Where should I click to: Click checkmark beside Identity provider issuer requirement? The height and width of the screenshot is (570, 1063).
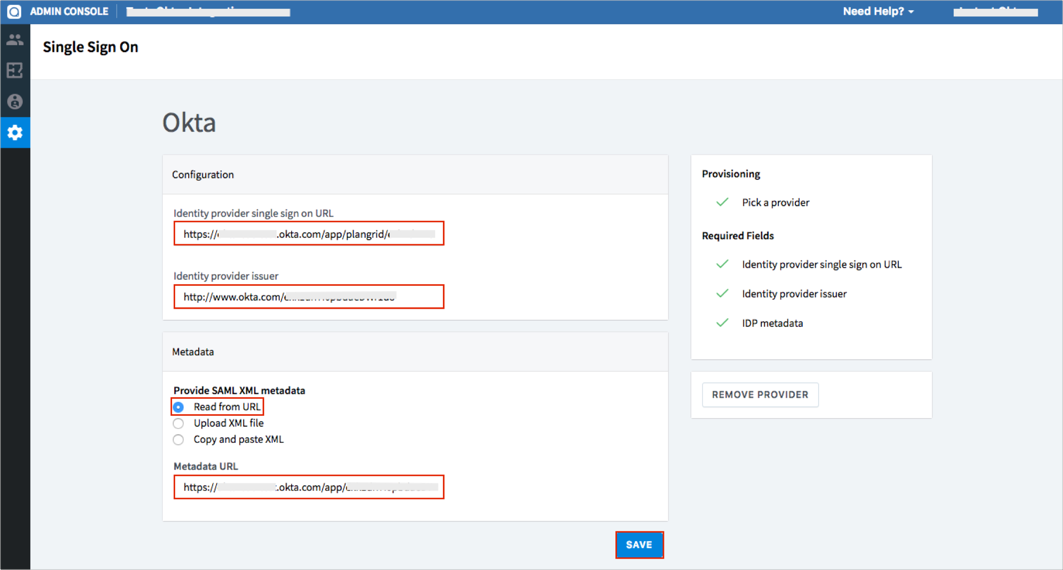[722, 294]
